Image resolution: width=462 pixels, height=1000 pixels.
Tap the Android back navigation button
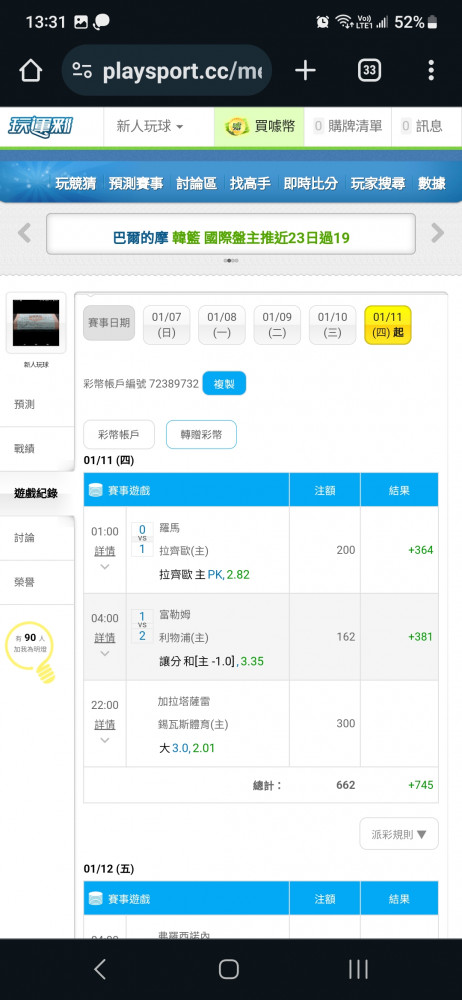point(100,969)
